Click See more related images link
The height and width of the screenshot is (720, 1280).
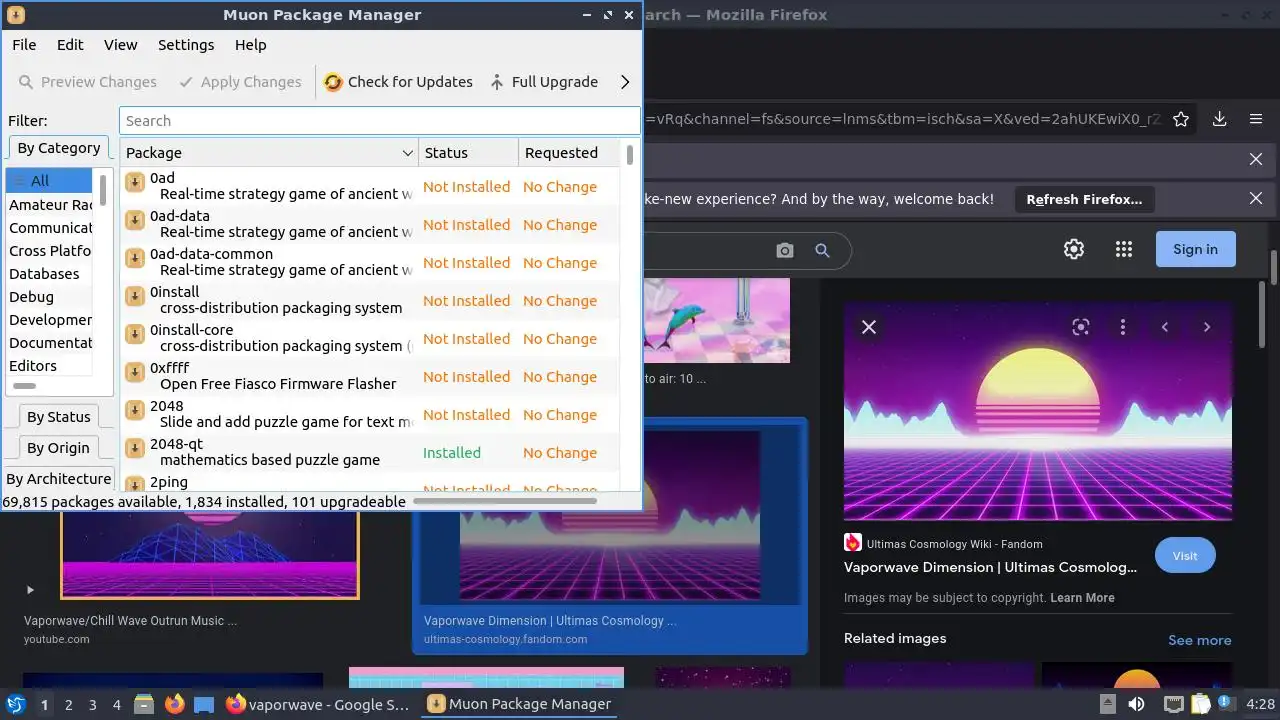pos(1199,640)
